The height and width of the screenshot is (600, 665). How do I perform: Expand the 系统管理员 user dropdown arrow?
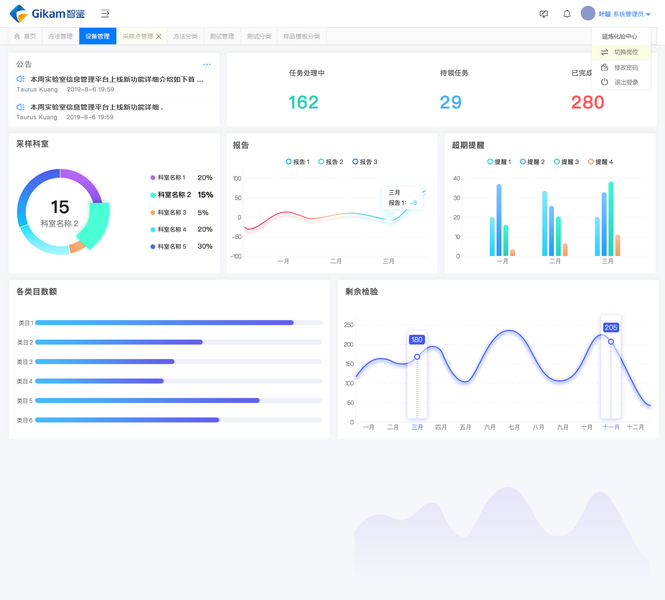[x=648, y=14]
